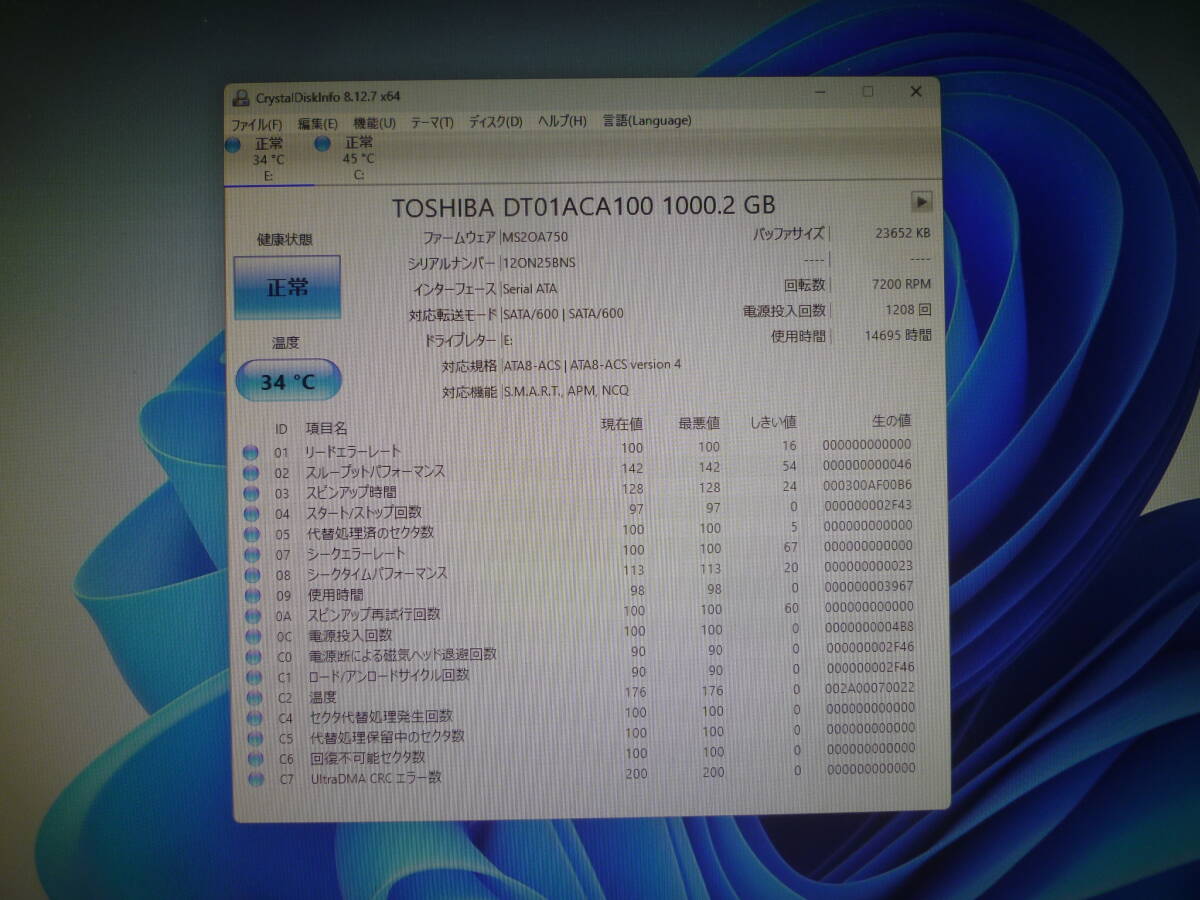Screen dimensions: 1200x900
Task: Click the status icon for 電源断による磁気ヘッド退避回数
Action: coord(253,656)
